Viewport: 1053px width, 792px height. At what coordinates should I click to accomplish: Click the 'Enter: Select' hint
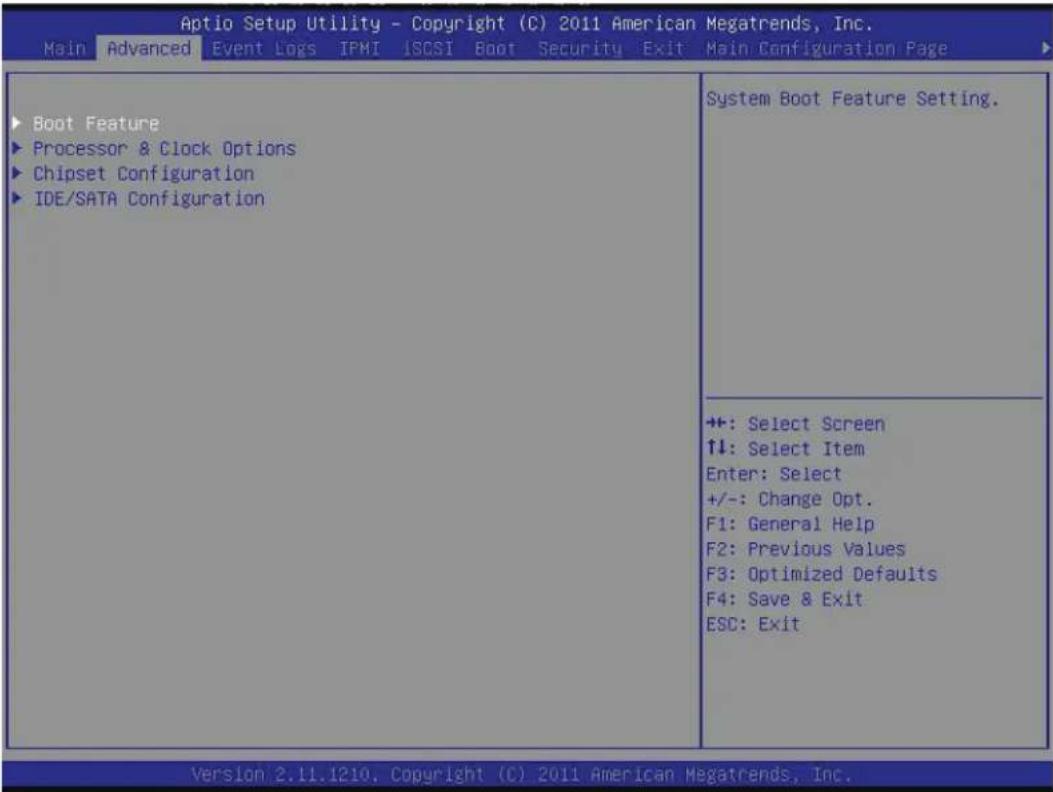pyautogui.click(x=773, y=474)
